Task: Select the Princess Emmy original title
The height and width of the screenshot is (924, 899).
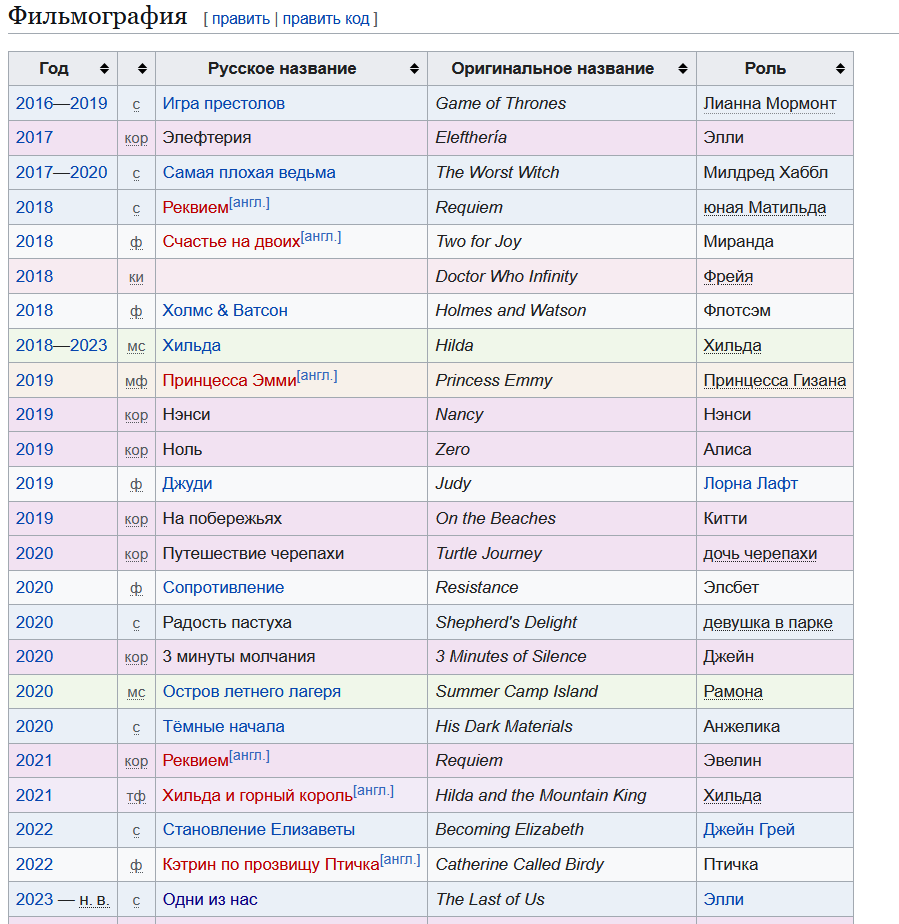Action: tap(494, 381)
